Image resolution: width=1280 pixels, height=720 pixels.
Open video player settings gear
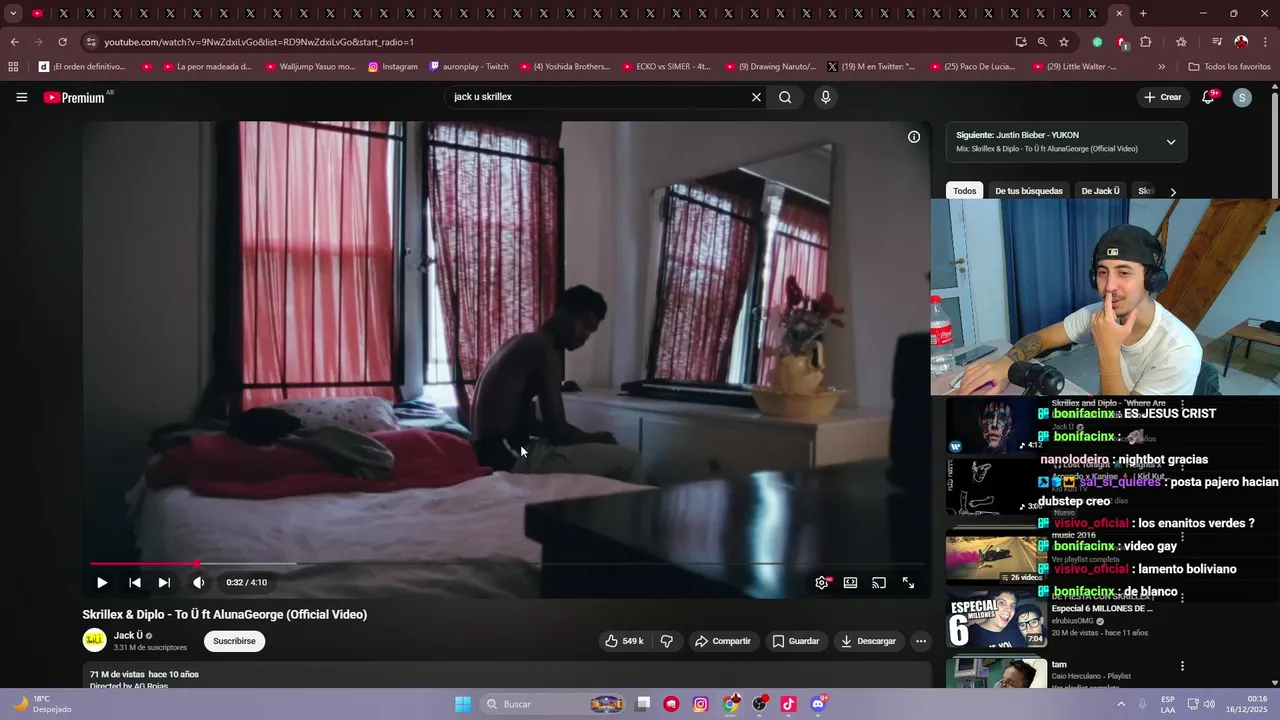click(x=822, y=582)
